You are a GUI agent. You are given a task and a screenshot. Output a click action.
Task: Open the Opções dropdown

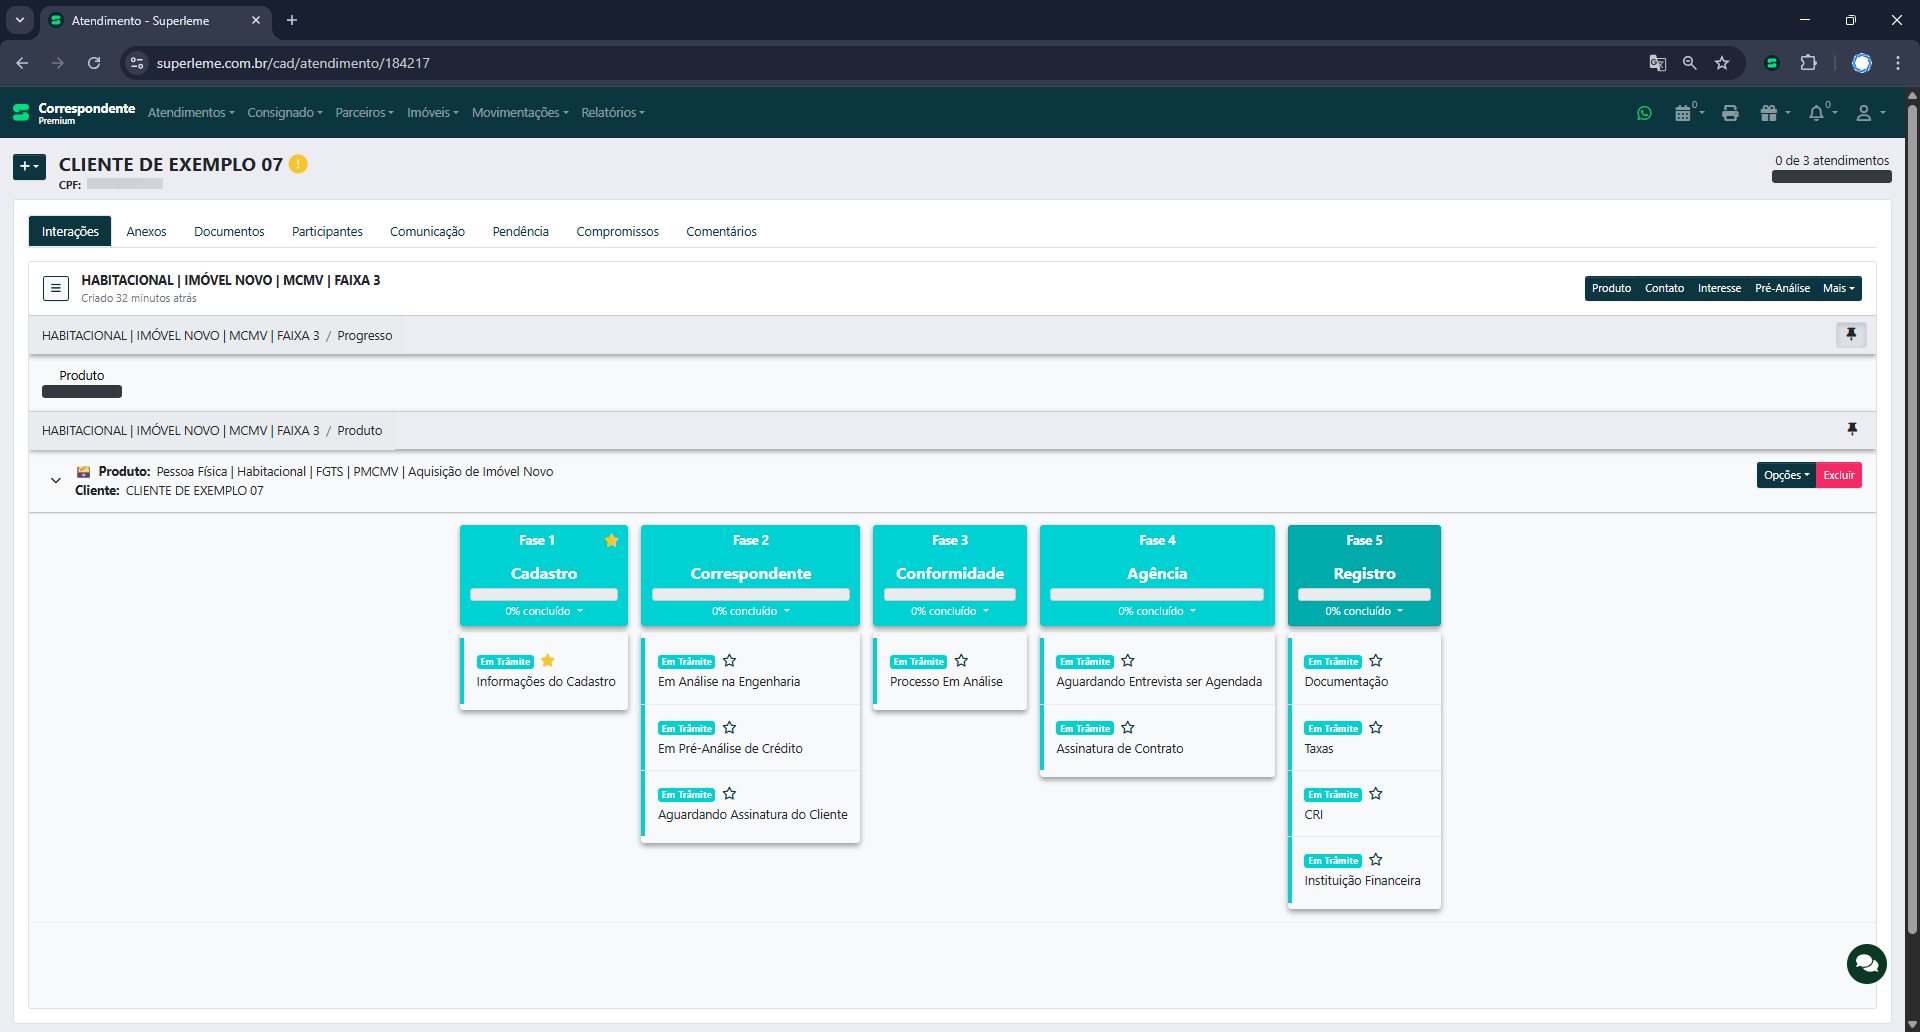(1785, 475)
